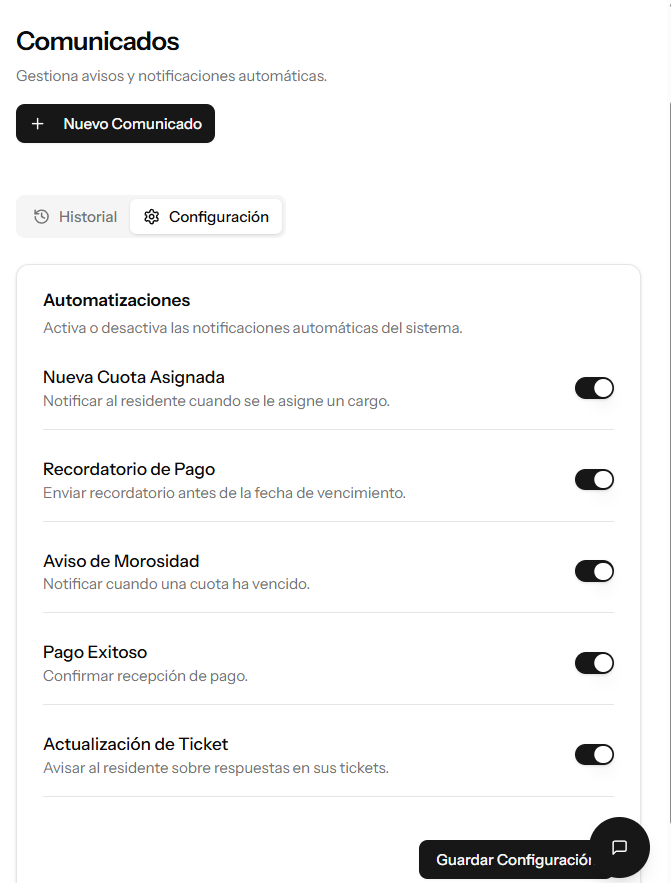Disable Pago Exitoso confirmation

point(595,662)
